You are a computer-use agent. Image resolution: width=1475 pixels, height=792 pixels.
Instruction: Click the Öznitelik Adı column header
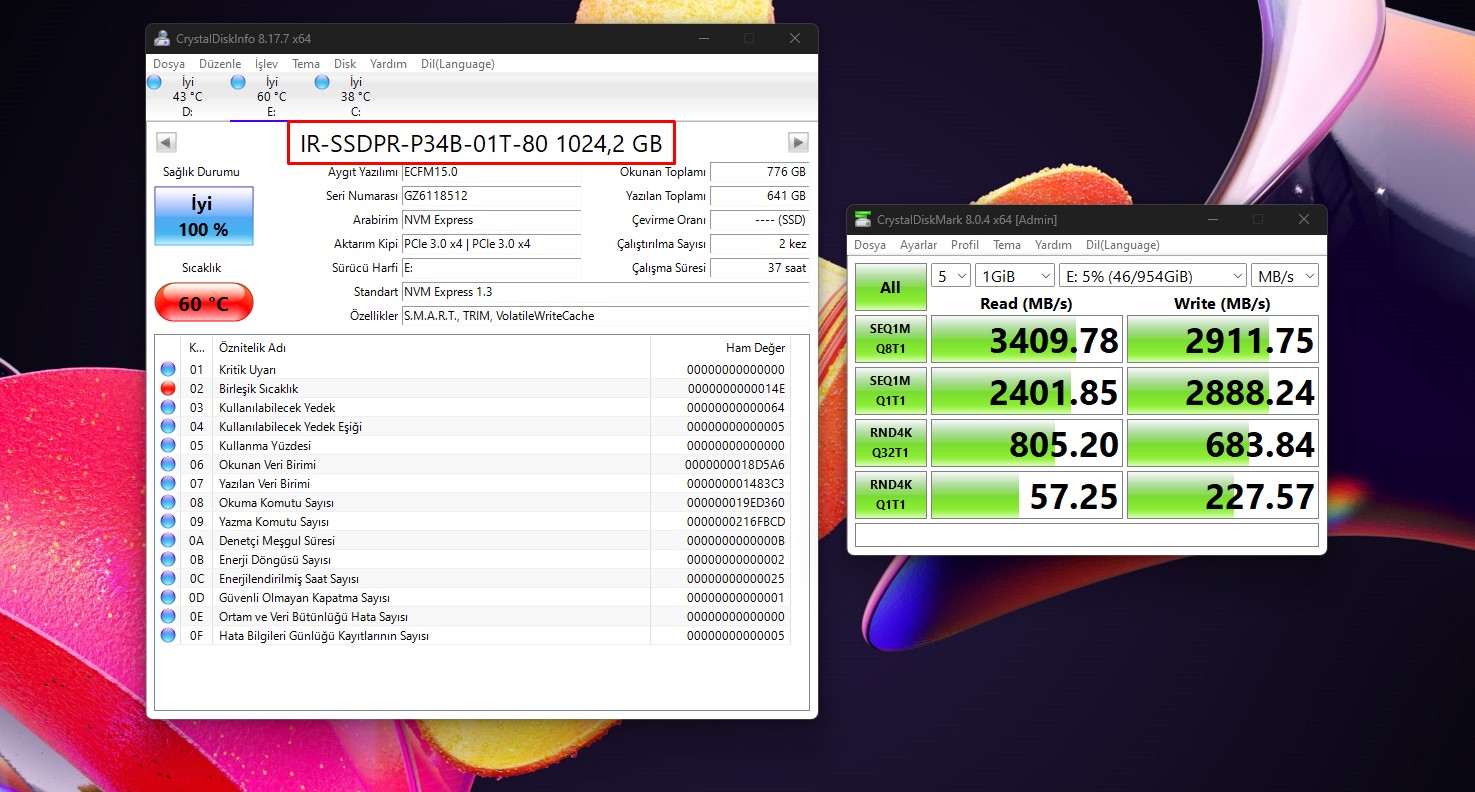(x=431, y=348)
